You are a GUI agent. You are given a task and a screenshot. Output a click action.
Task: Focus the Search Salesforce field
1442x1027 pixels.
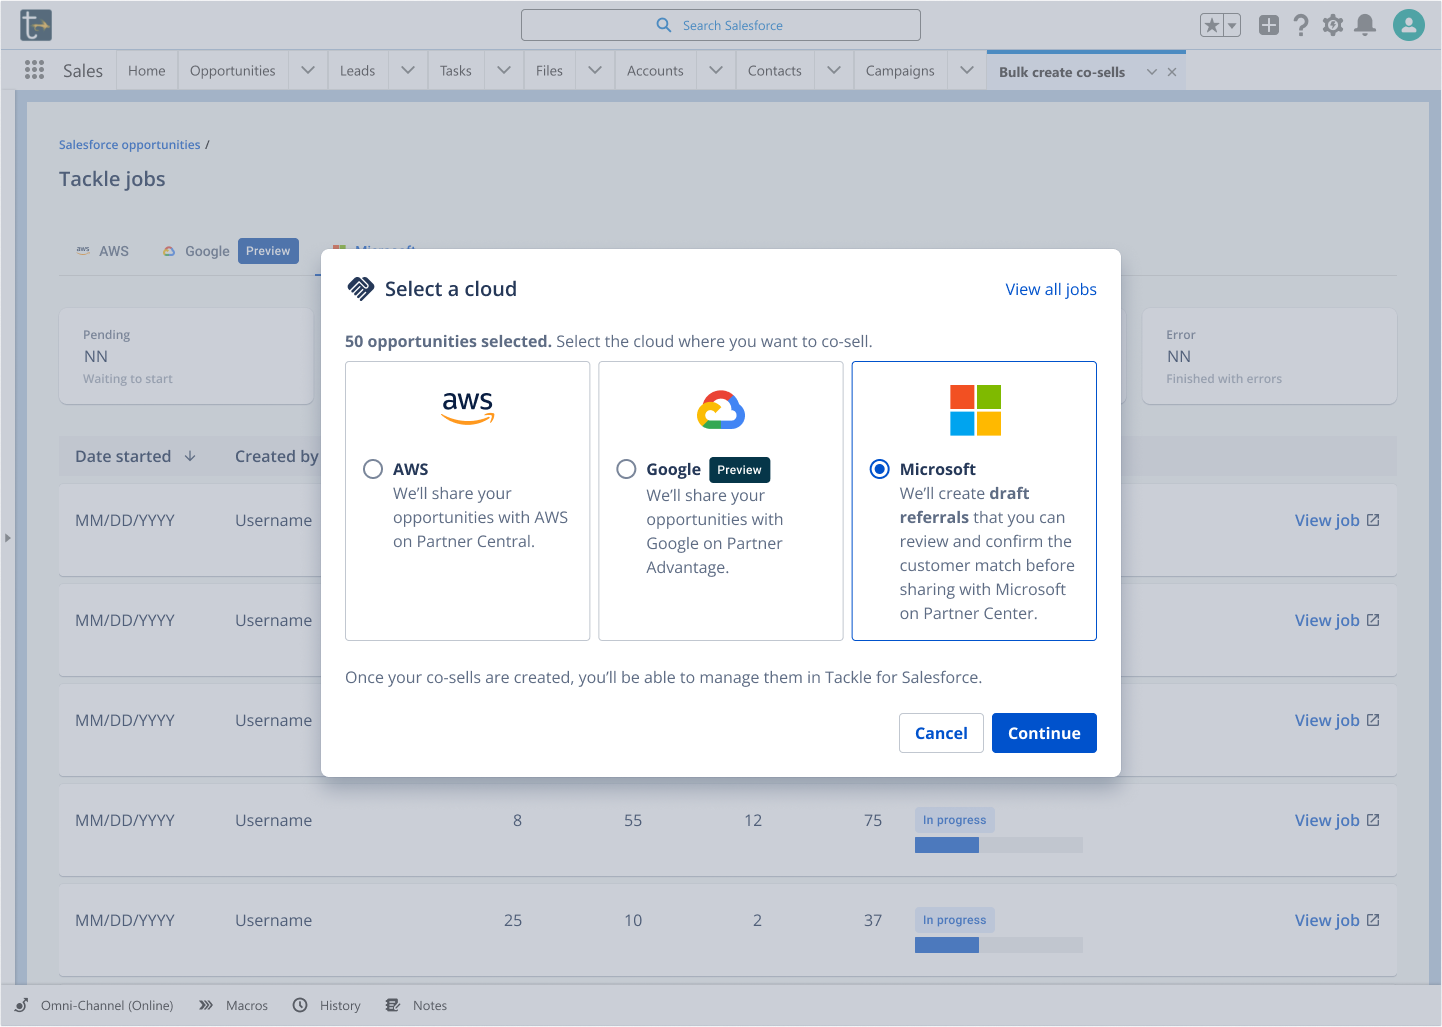(x=721, y=25)
